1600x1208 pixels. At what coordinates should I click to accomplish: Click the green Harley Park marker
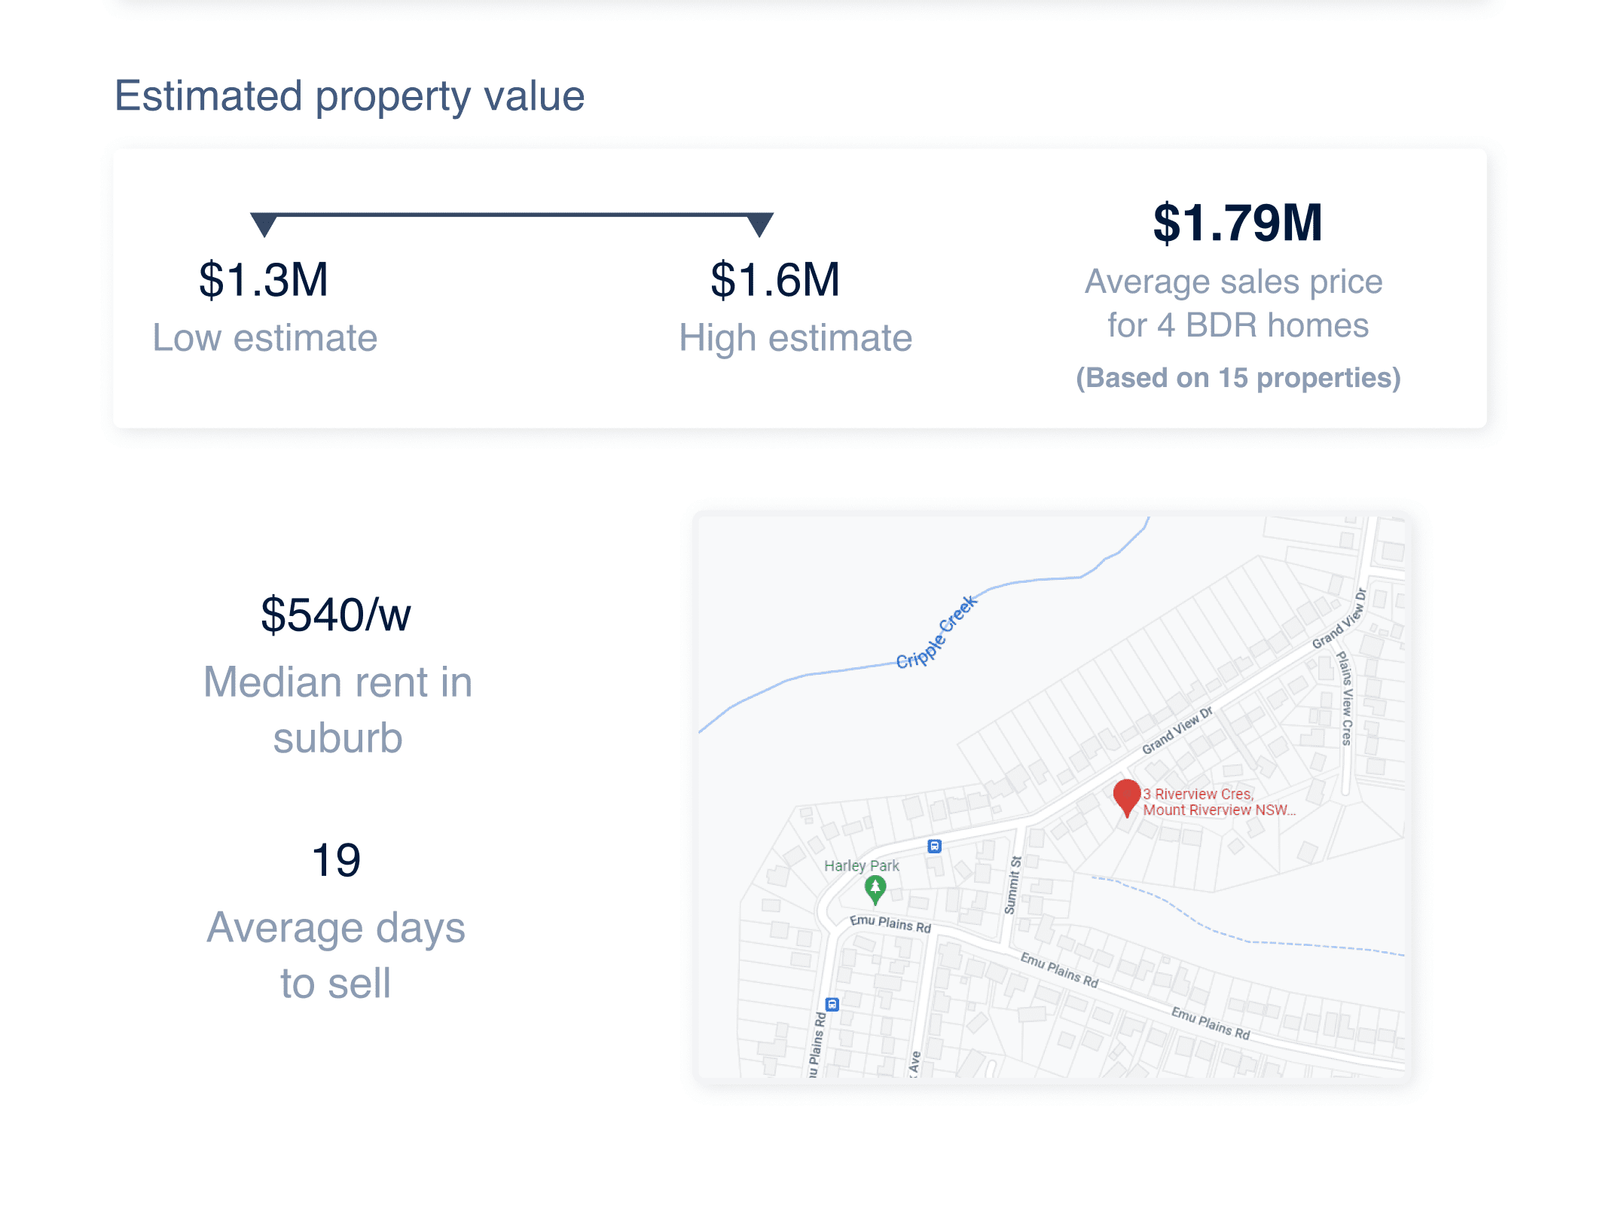[875, 889]
